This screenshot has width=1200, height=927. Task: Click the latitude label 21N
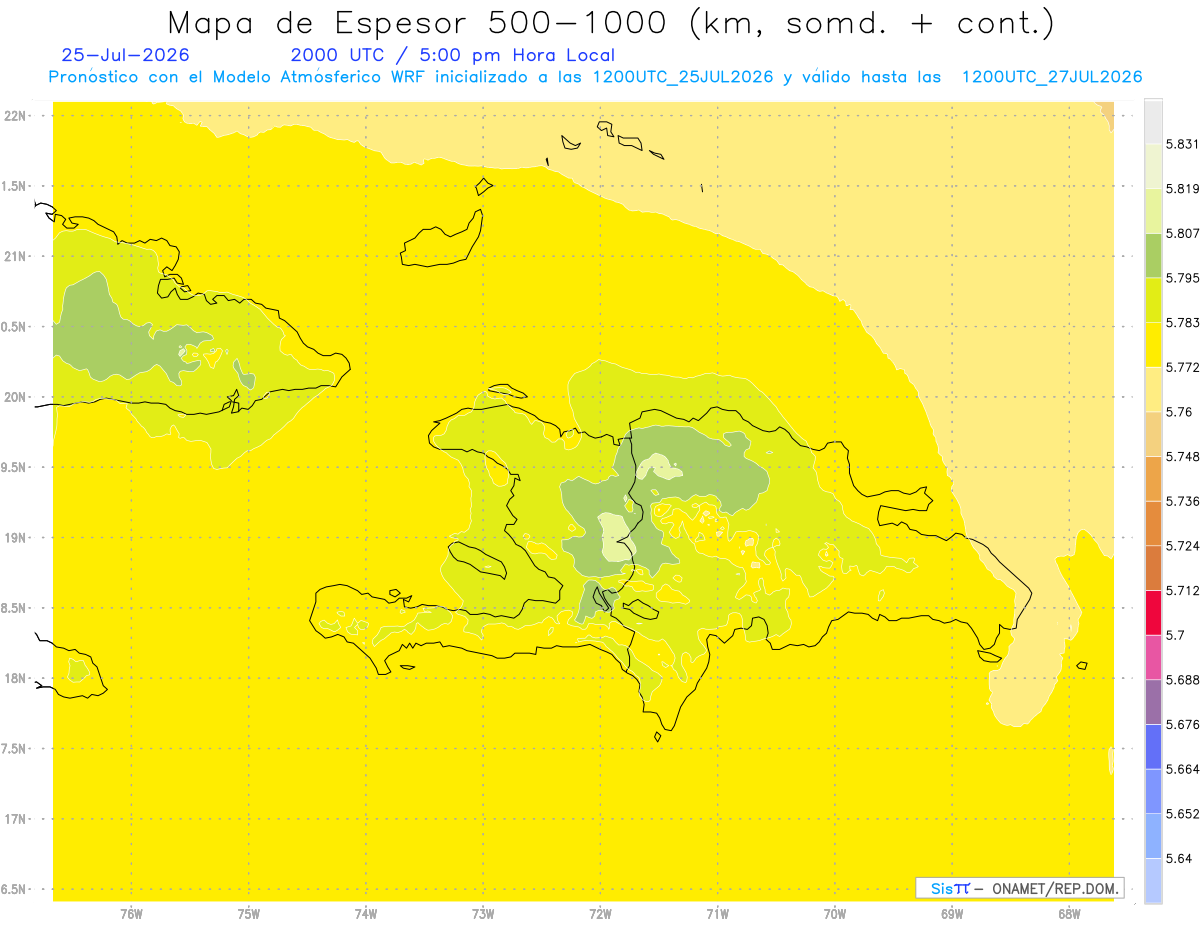click(x=16, y=257)
